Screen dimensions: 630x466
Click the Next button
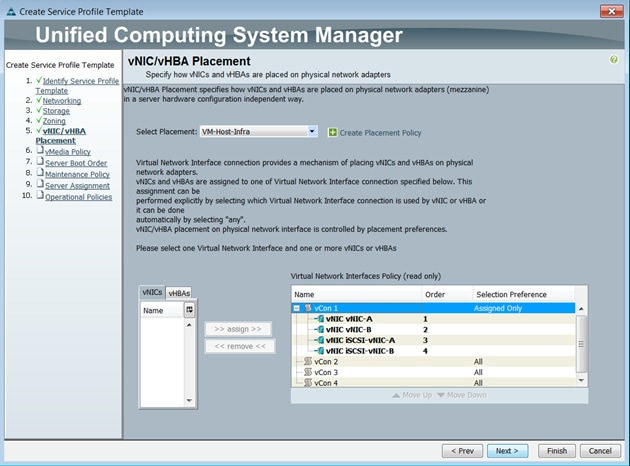pyautogui.click(x=507, y=451)
